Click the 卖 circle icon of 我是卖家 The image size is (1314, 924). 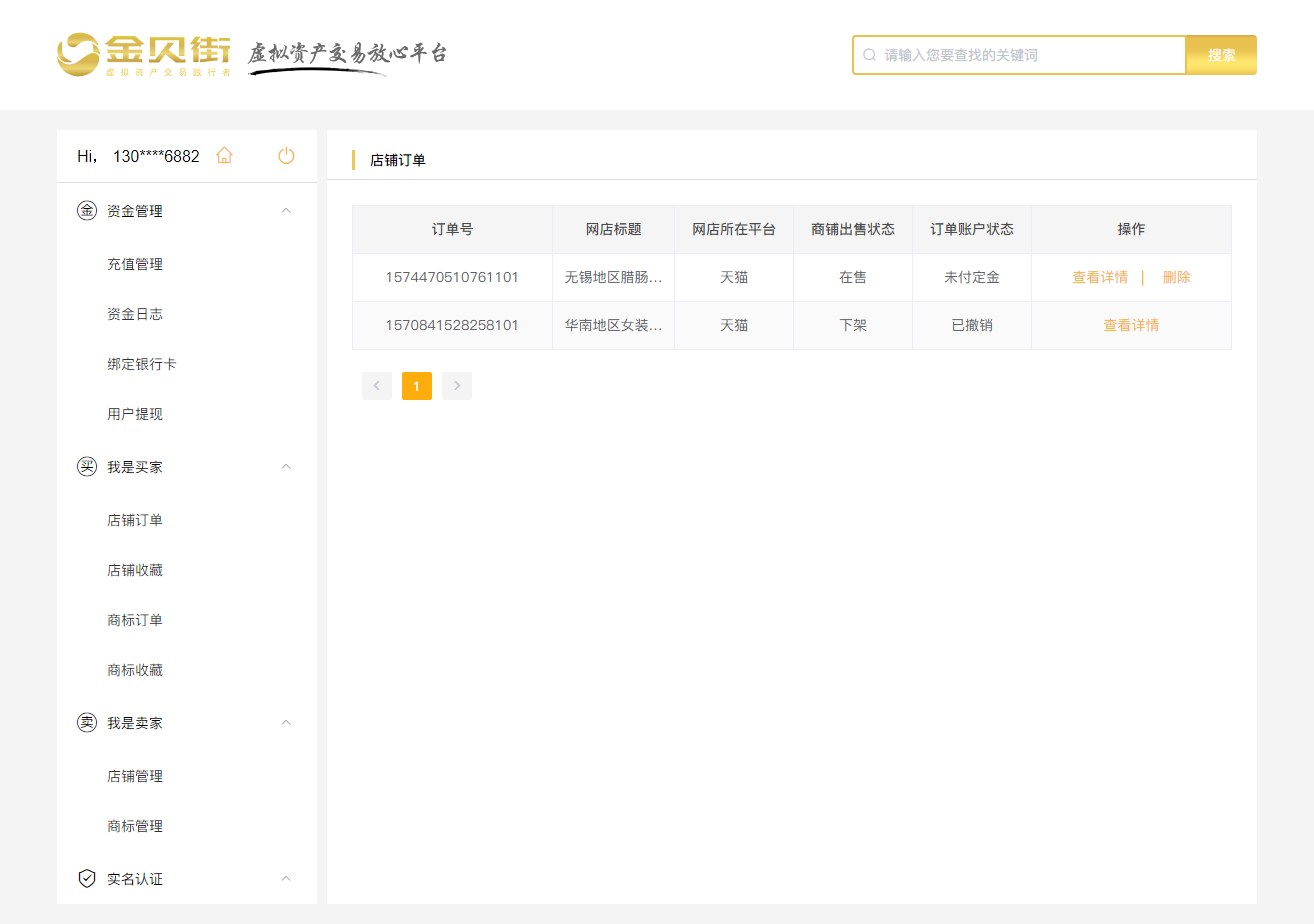[87, 723]
